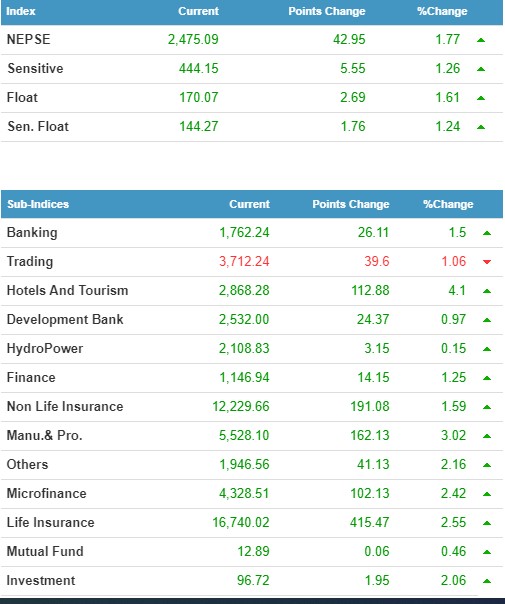Click Non Life Insurance value 12,229.66
The width and height of the screenshot is (505, 604).
point(241,406)
